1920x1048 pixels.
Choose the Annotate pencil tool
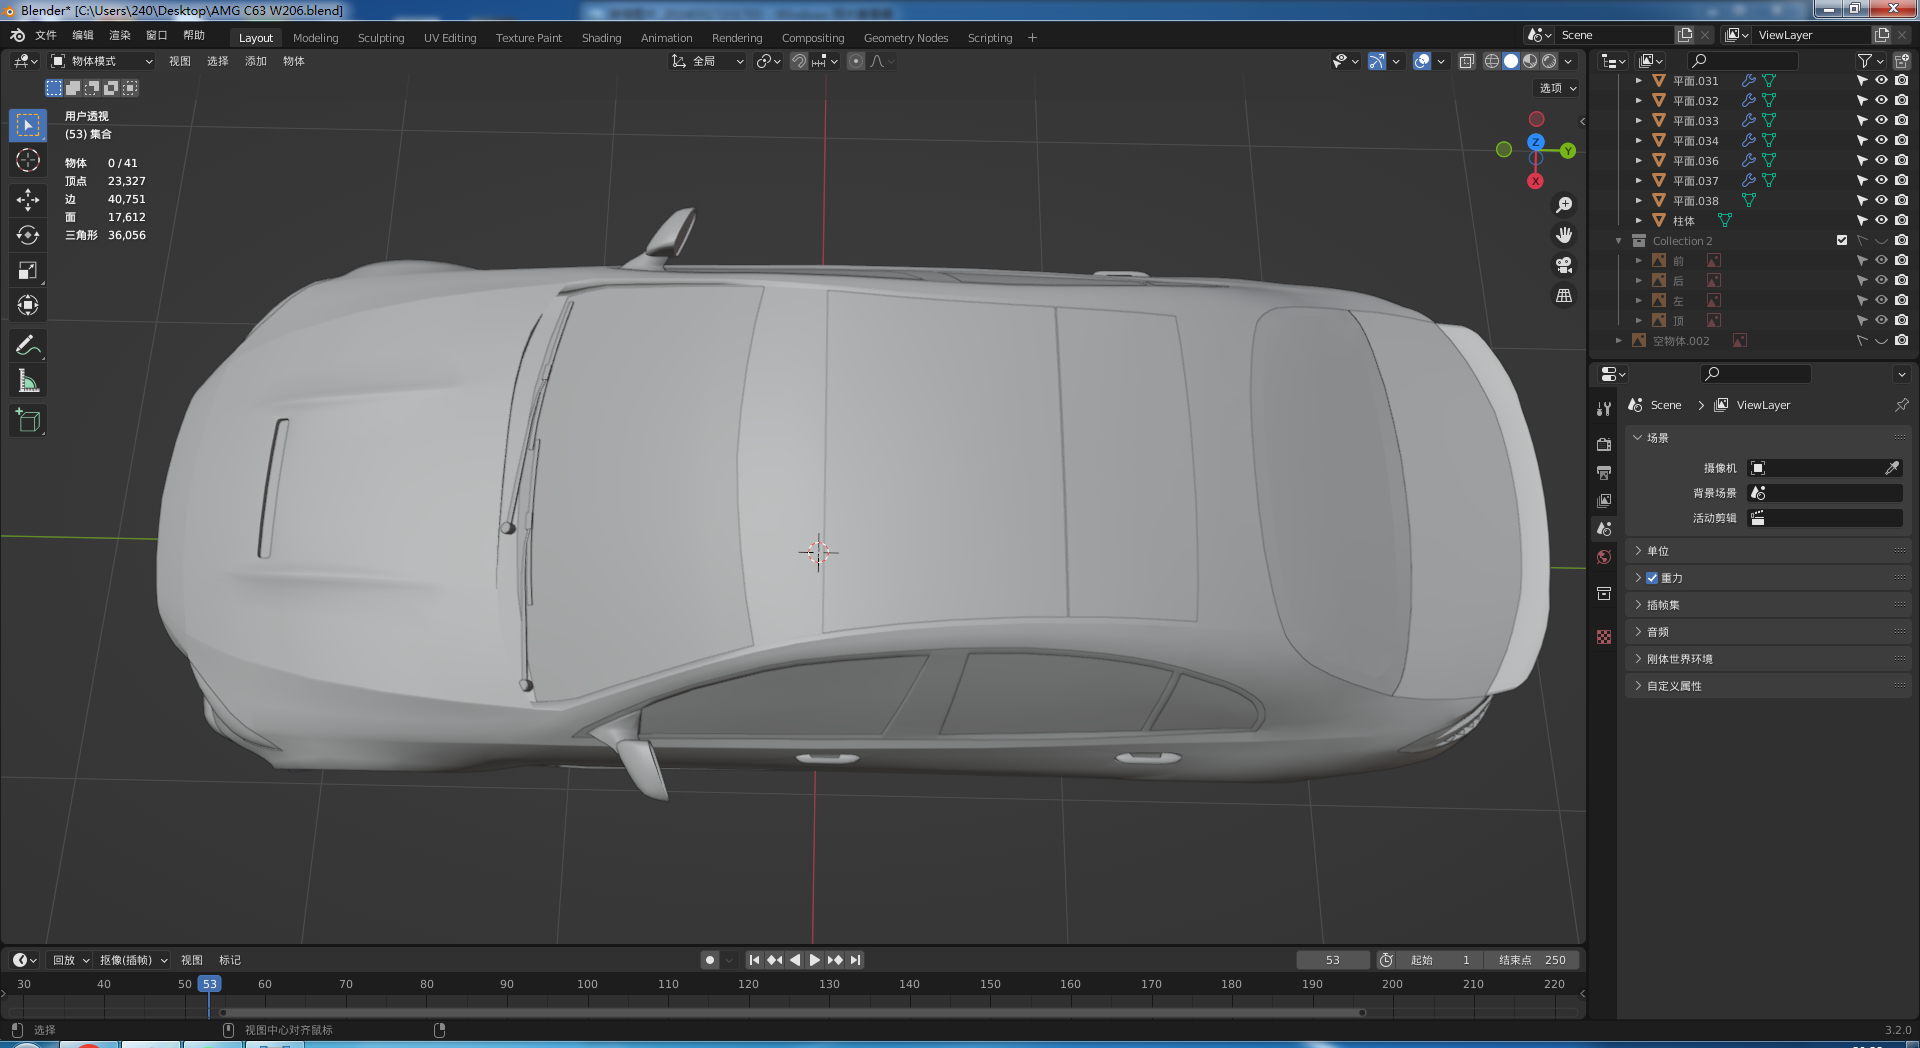pos(28,346)
